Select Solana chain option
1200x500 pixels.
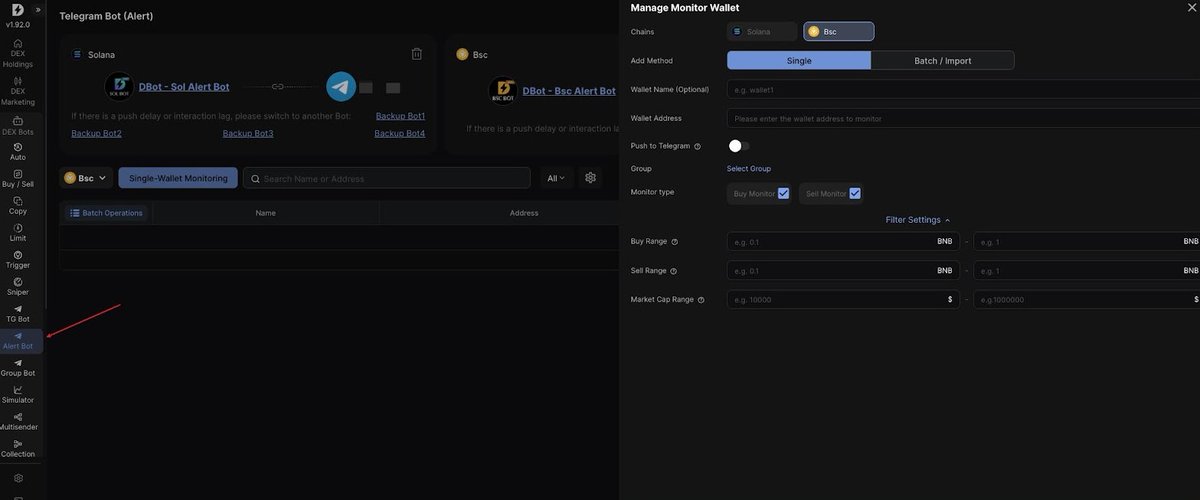[762, 32]
